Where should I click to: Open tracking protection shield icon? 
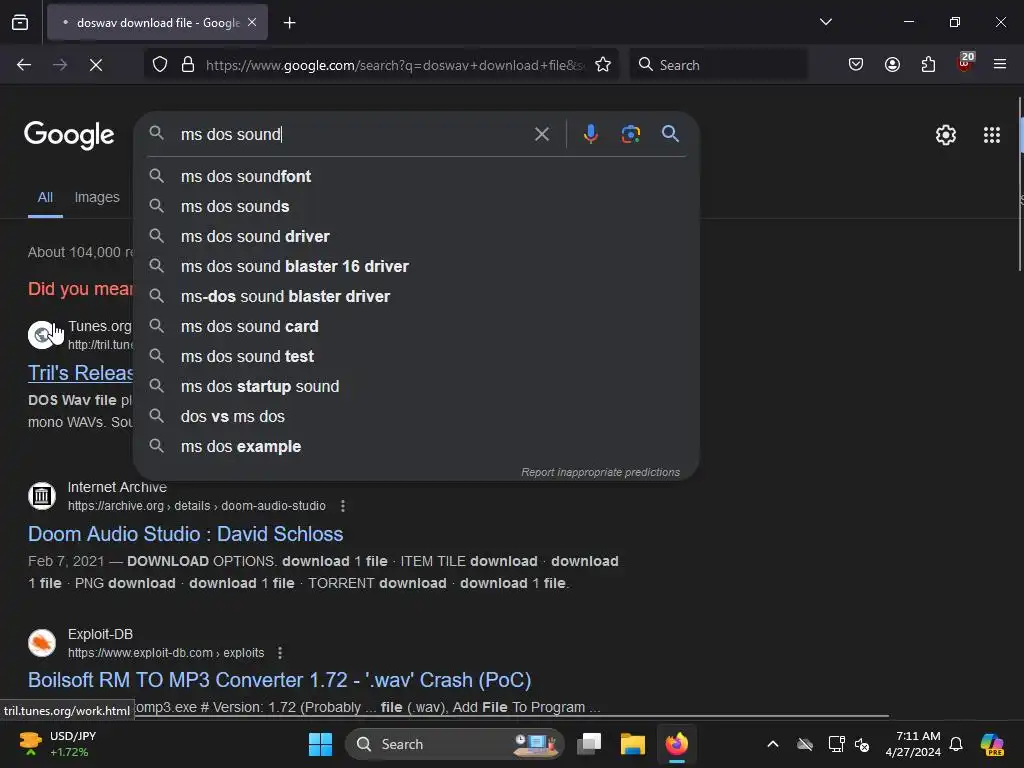pyautogui.click(x=160, y=65)
